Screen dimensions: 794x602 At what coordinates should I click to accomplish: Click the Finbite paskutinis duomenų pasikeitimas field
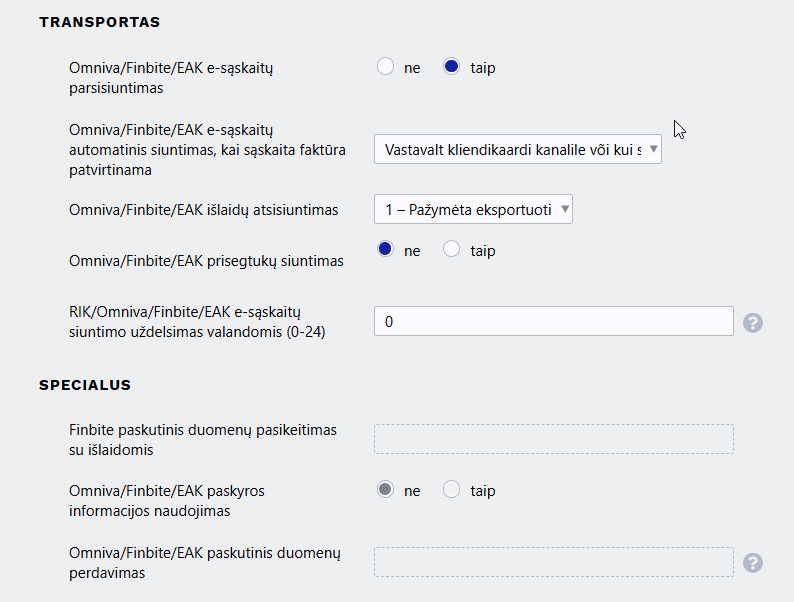point(553,439)
